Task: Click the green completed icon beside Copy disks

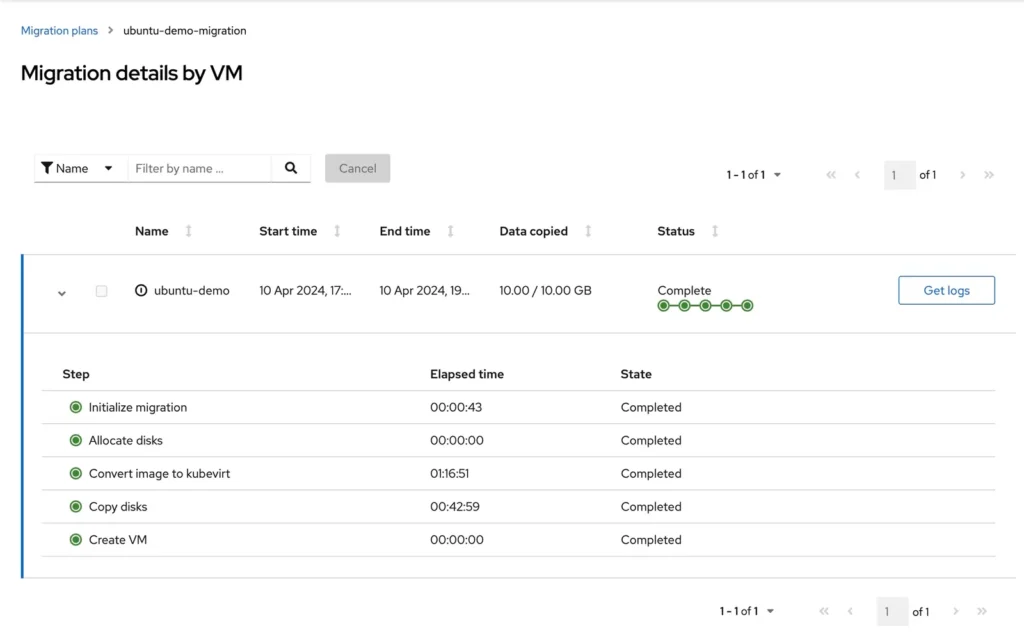Action: 75,506
